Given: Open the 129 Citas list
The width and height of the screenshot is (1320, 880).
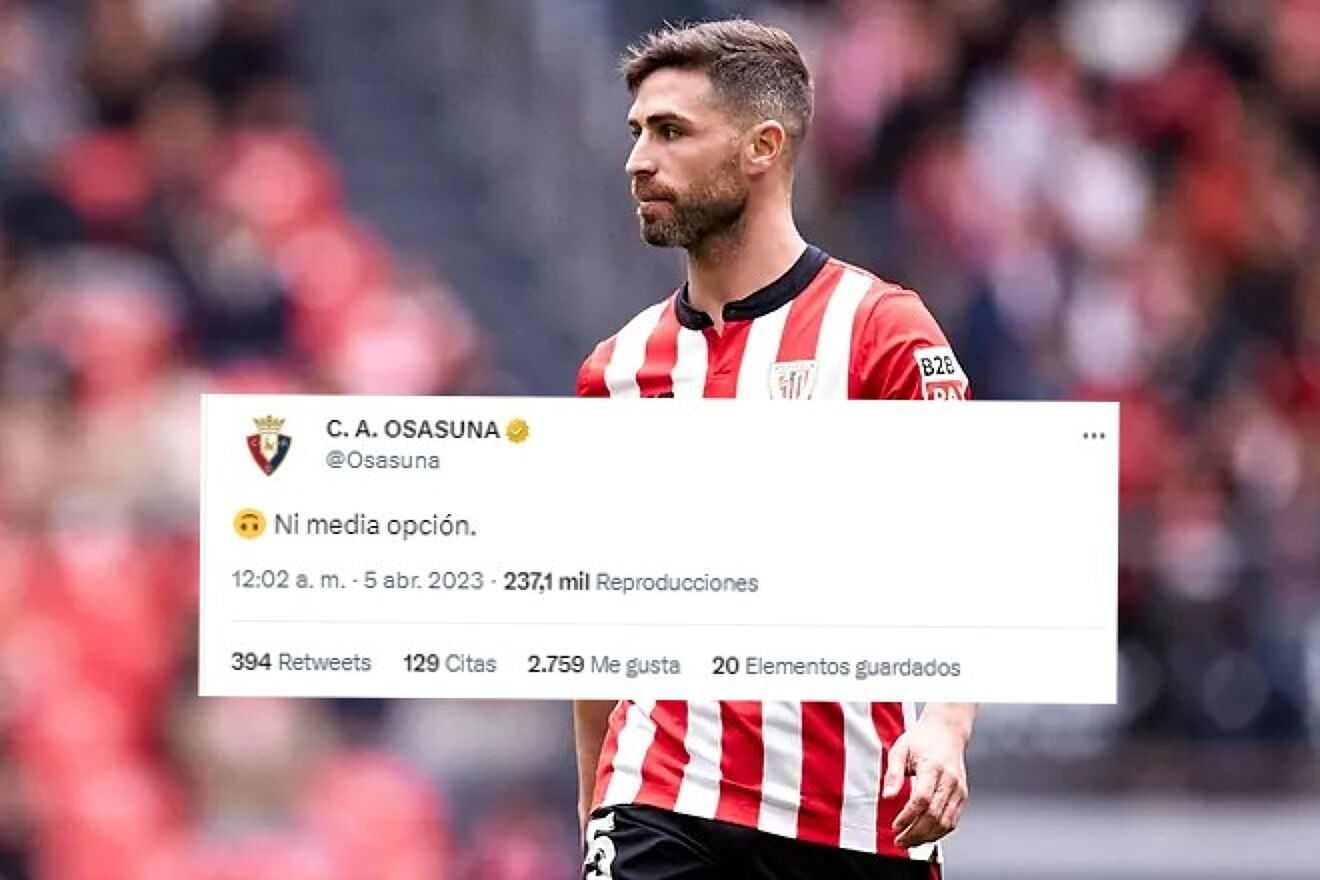Looking at the screenshot, I should [x=450, y=663].
